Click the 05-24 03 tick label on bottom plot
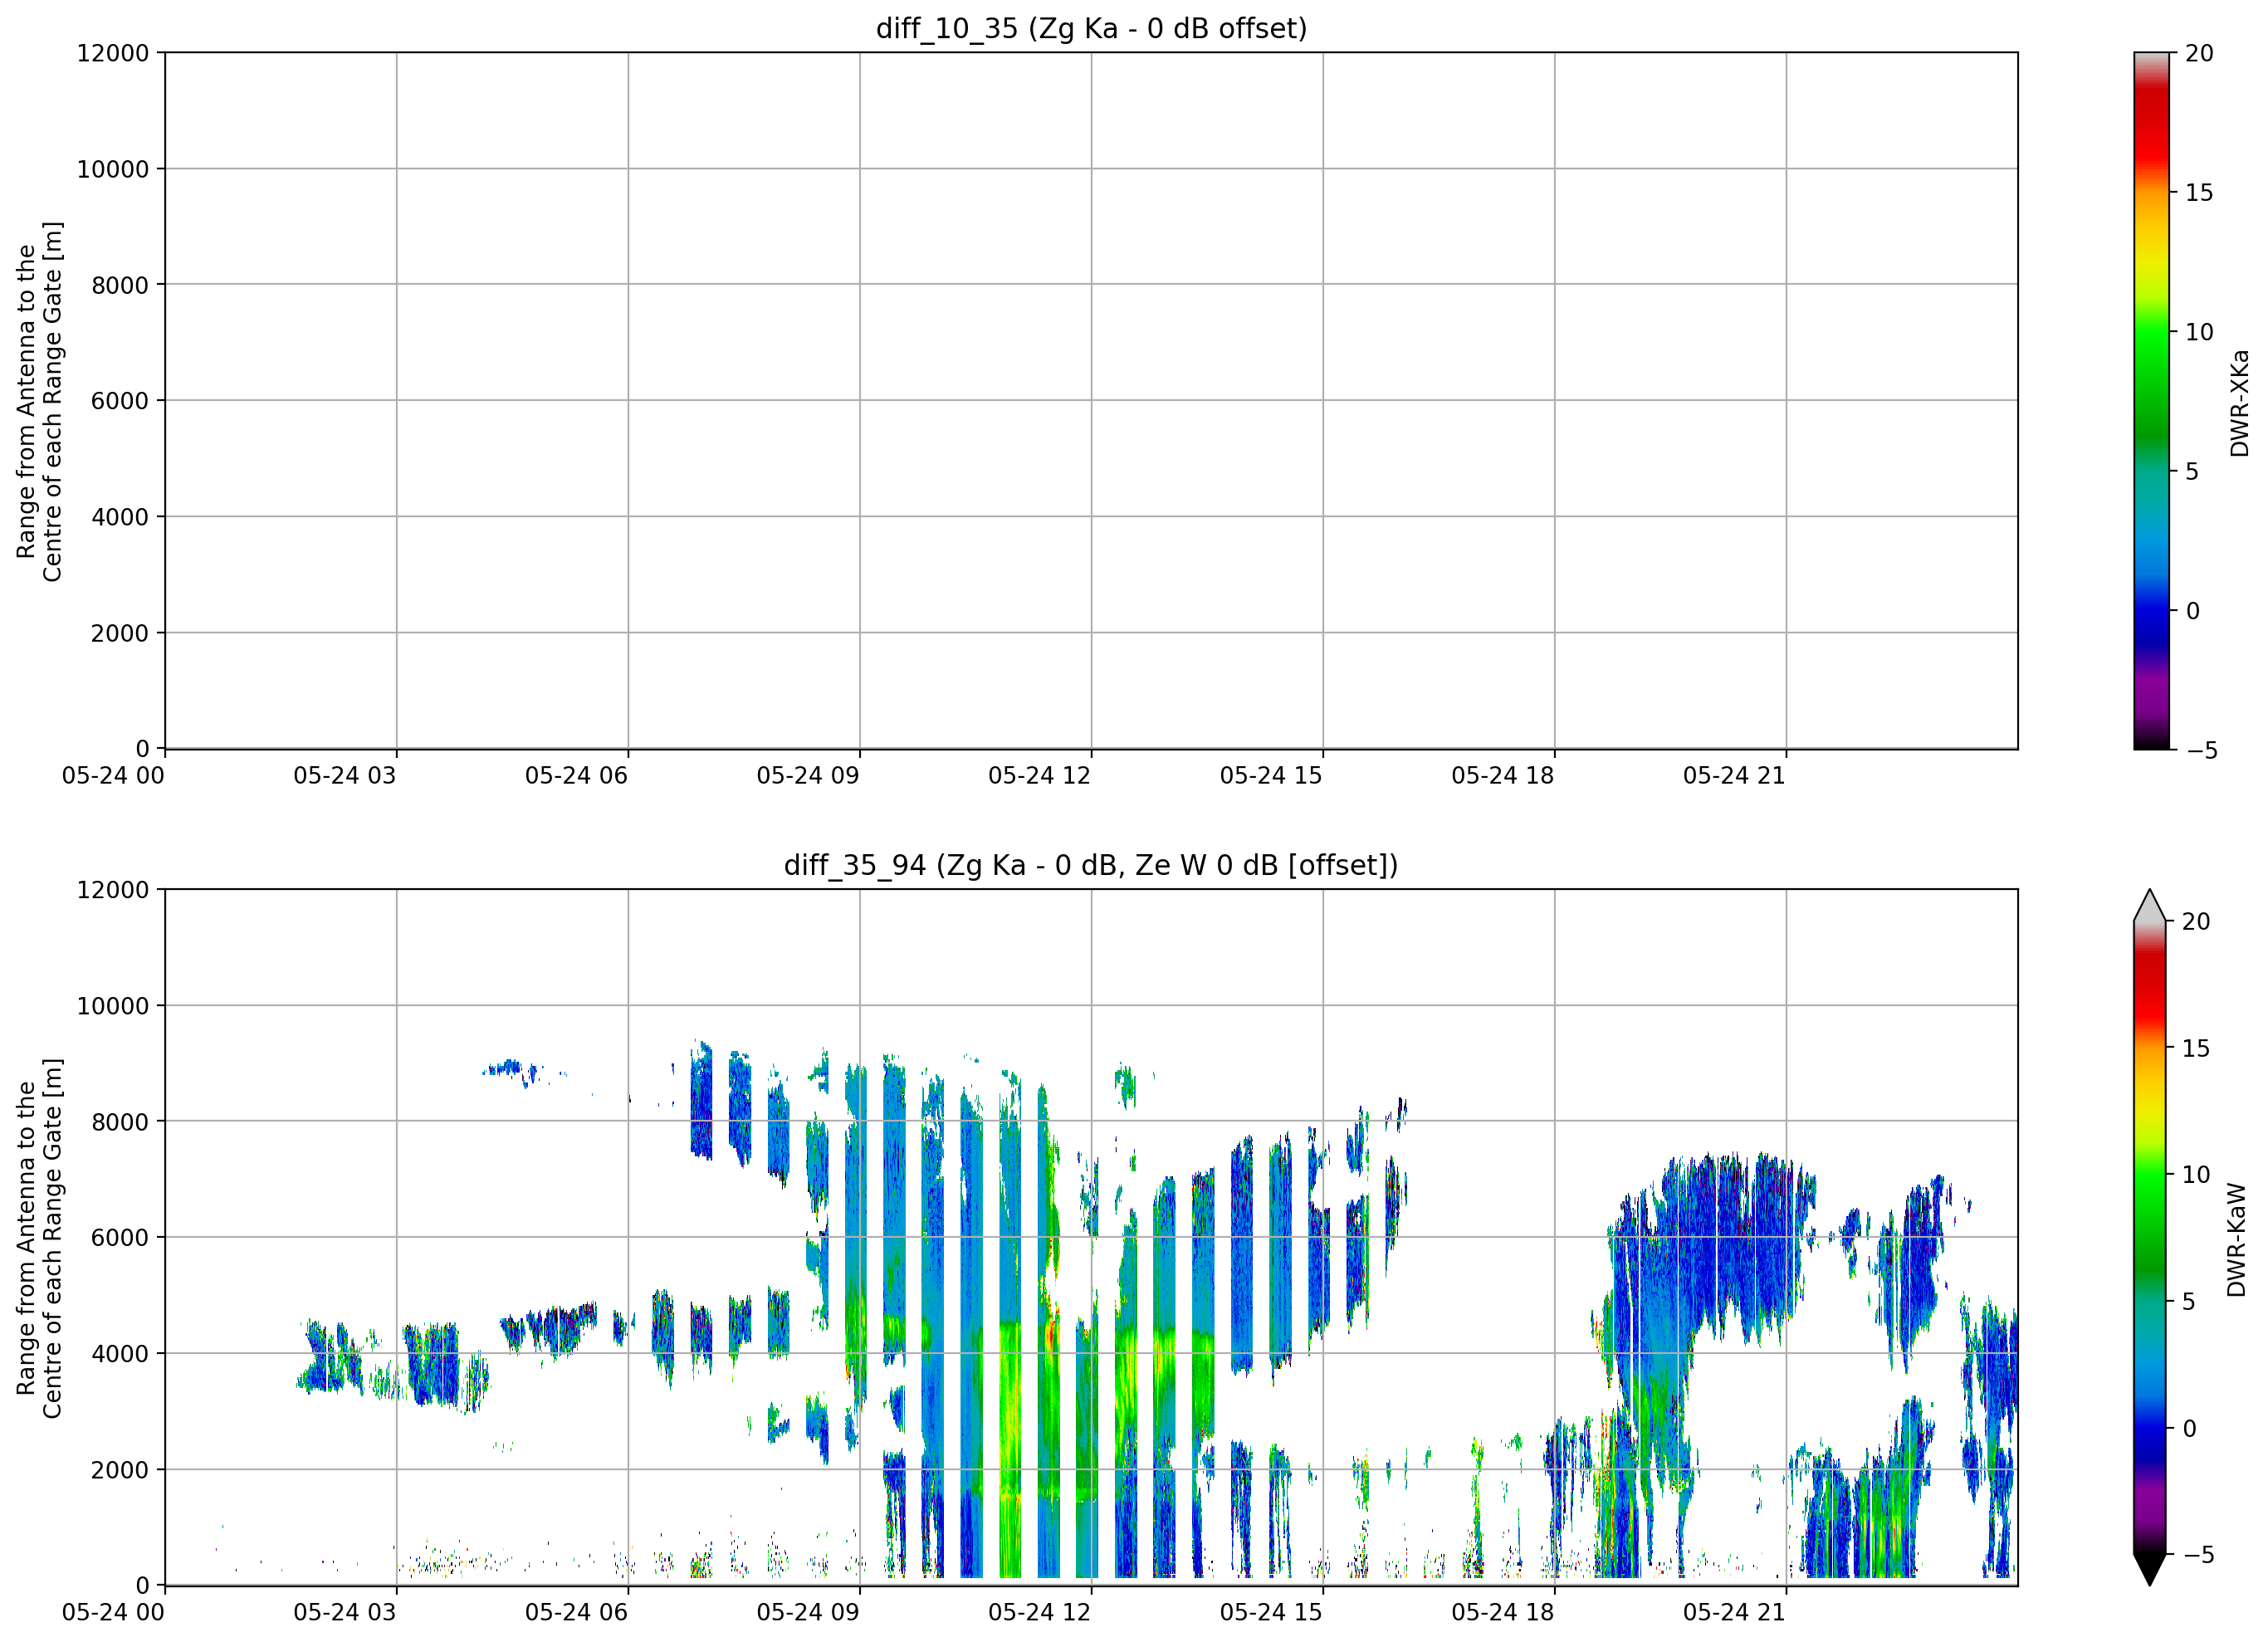 (345, 1612)
